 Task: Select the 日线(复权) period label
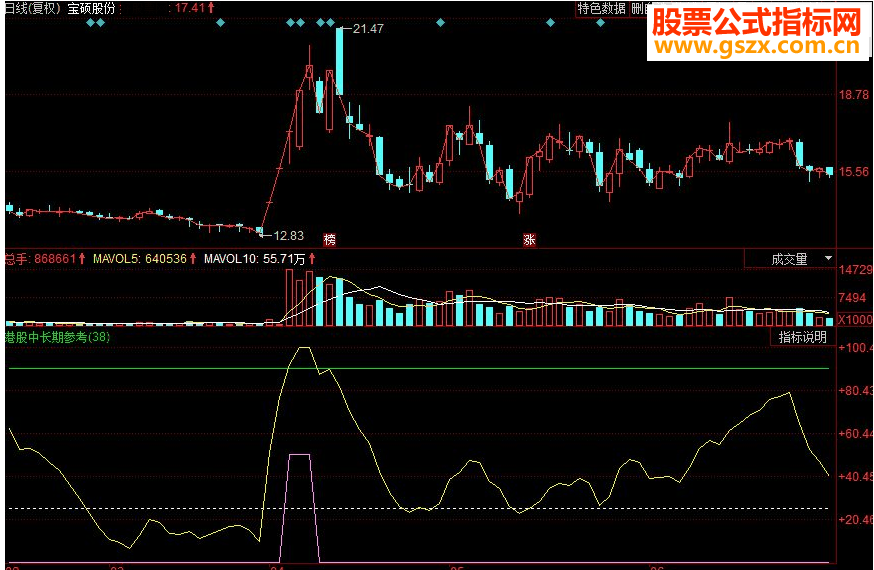[x=32, y=8]
